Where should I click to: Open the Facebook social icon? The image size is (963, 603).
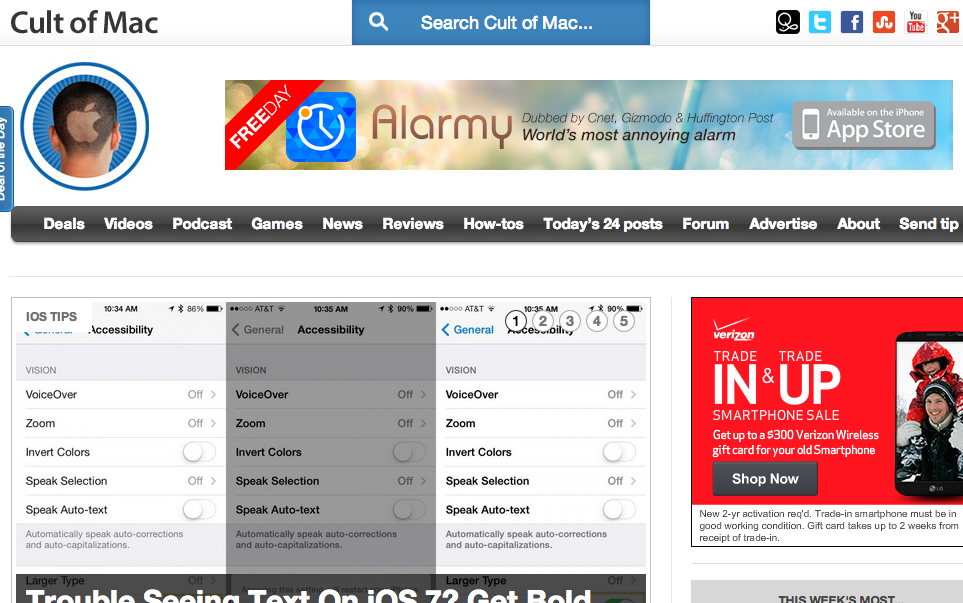point(852,22)
